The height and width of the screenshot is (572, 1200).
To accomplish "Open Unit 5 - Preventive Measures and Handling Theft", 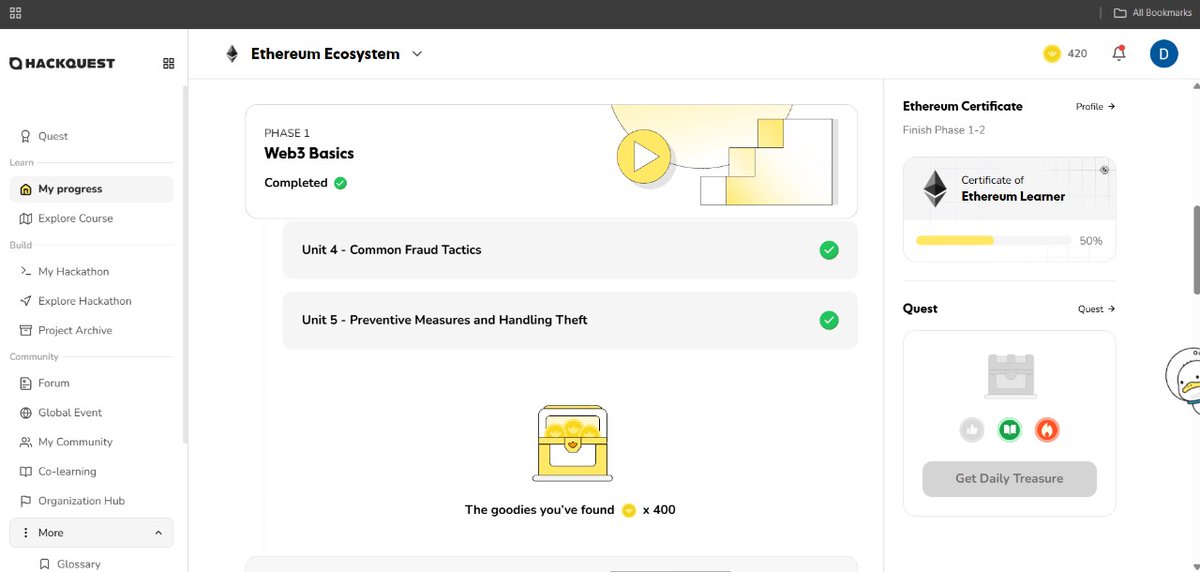I will [x=570, y=320].
